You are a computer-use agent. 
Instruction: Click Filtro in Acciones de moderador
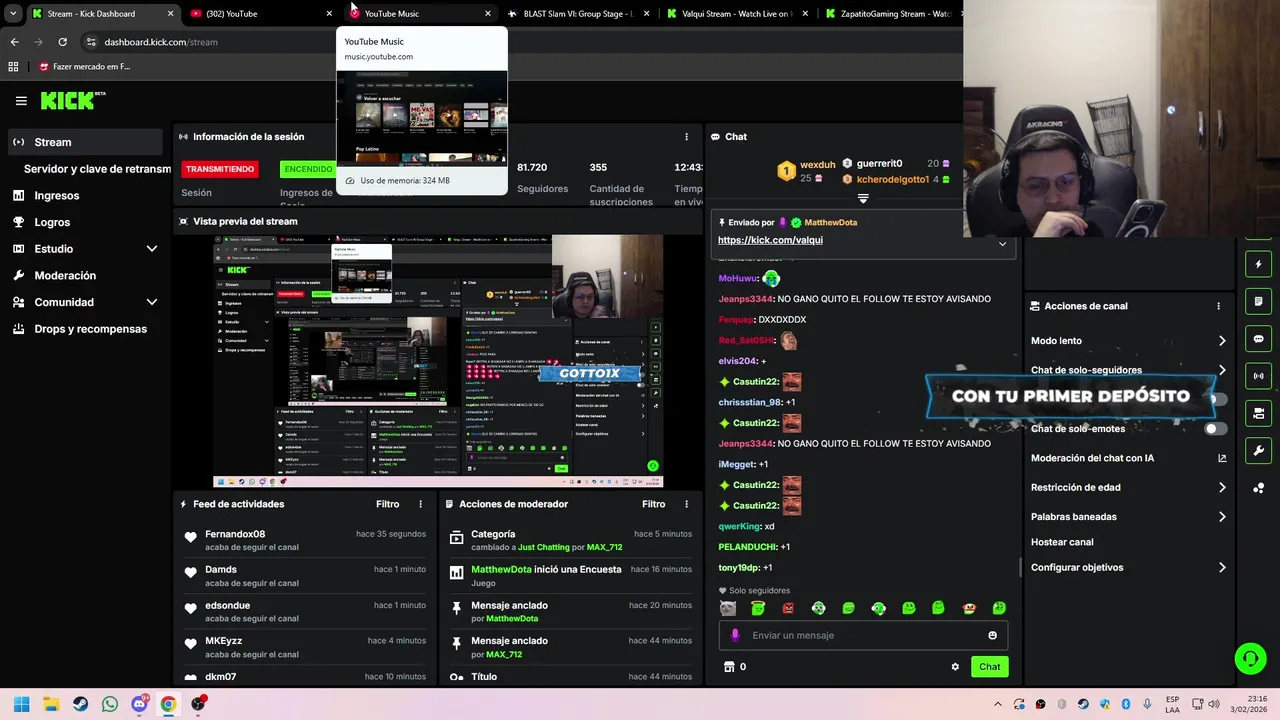(x=653, y=504)
